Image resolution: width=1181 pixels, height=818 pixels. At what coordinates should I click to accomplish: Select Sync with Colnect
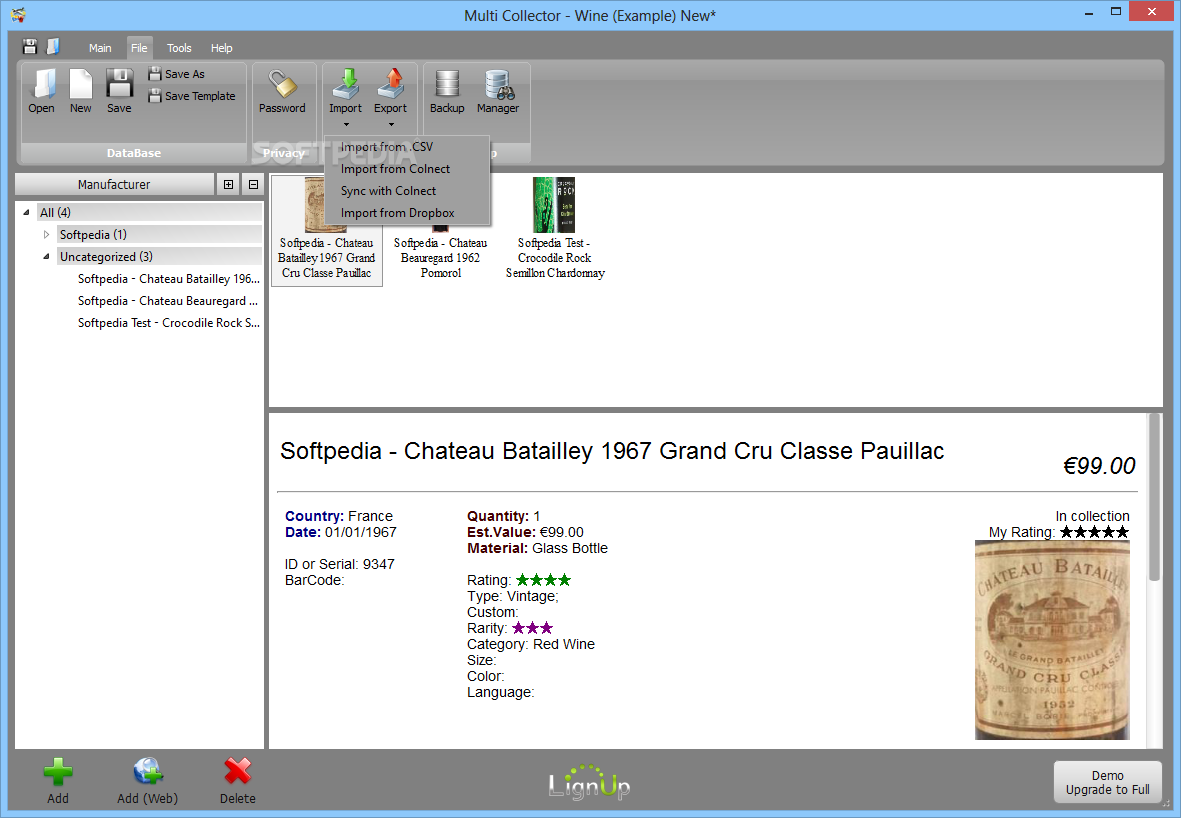pos(407,191)
